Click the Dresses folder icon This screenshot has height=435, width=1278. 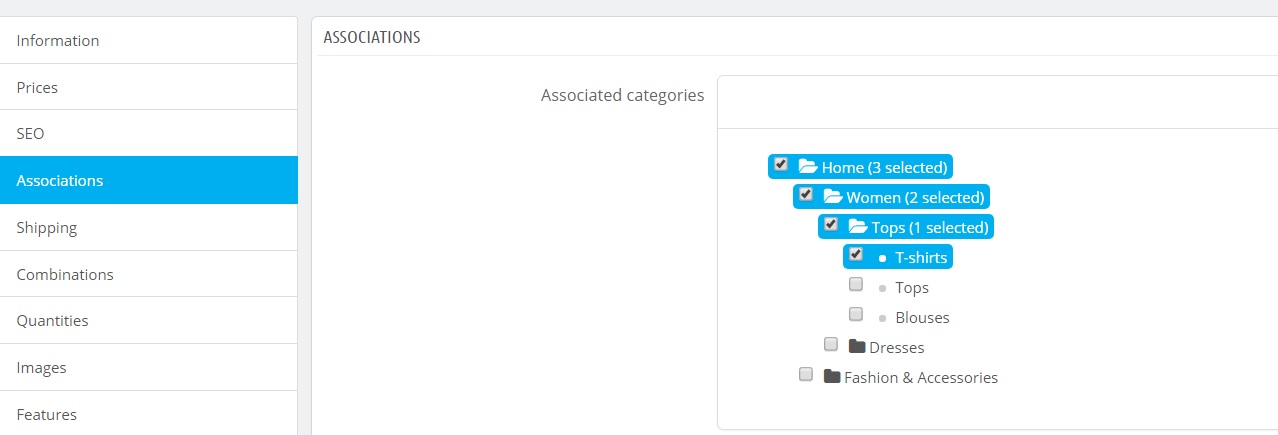pyautogui.click(x=857, y=347)
